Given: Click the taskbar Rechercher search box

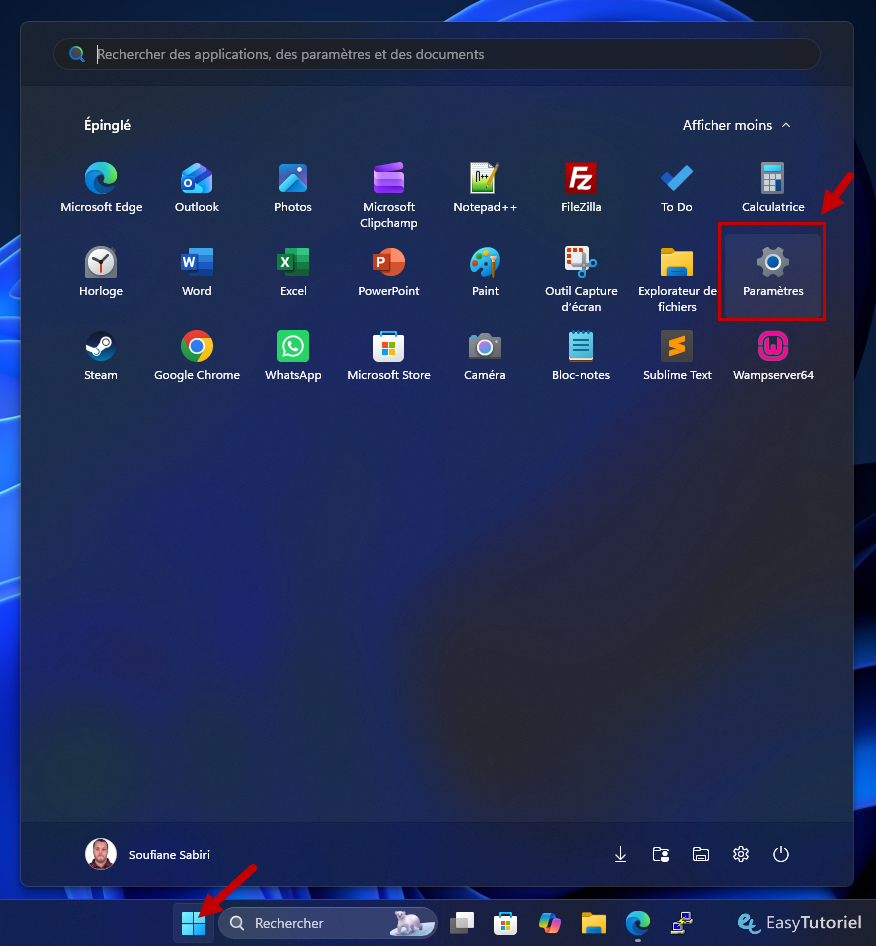Looking at the screenshot, I should pyautogui.click(x=328, y=923).
